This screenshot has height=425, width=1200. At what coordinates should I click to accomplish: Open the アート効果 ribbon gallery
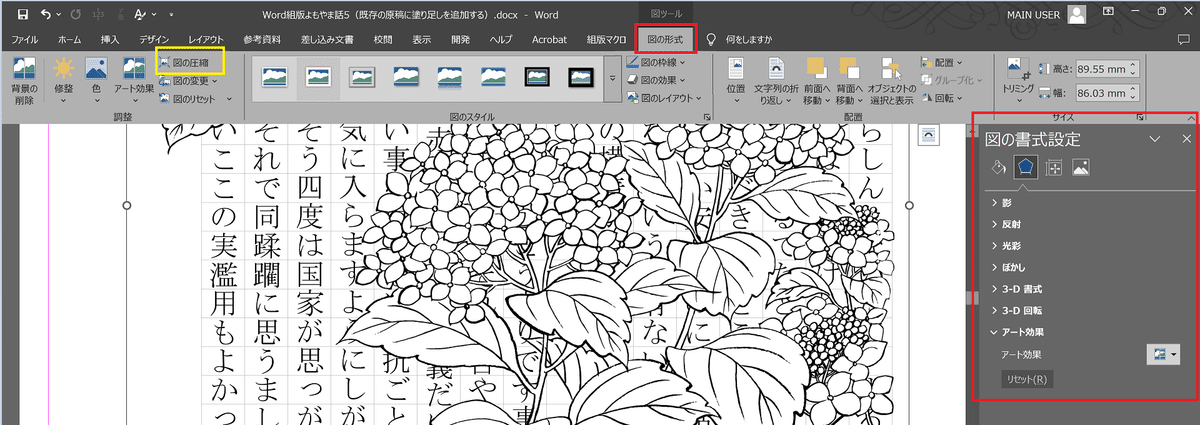click(133, 82)
